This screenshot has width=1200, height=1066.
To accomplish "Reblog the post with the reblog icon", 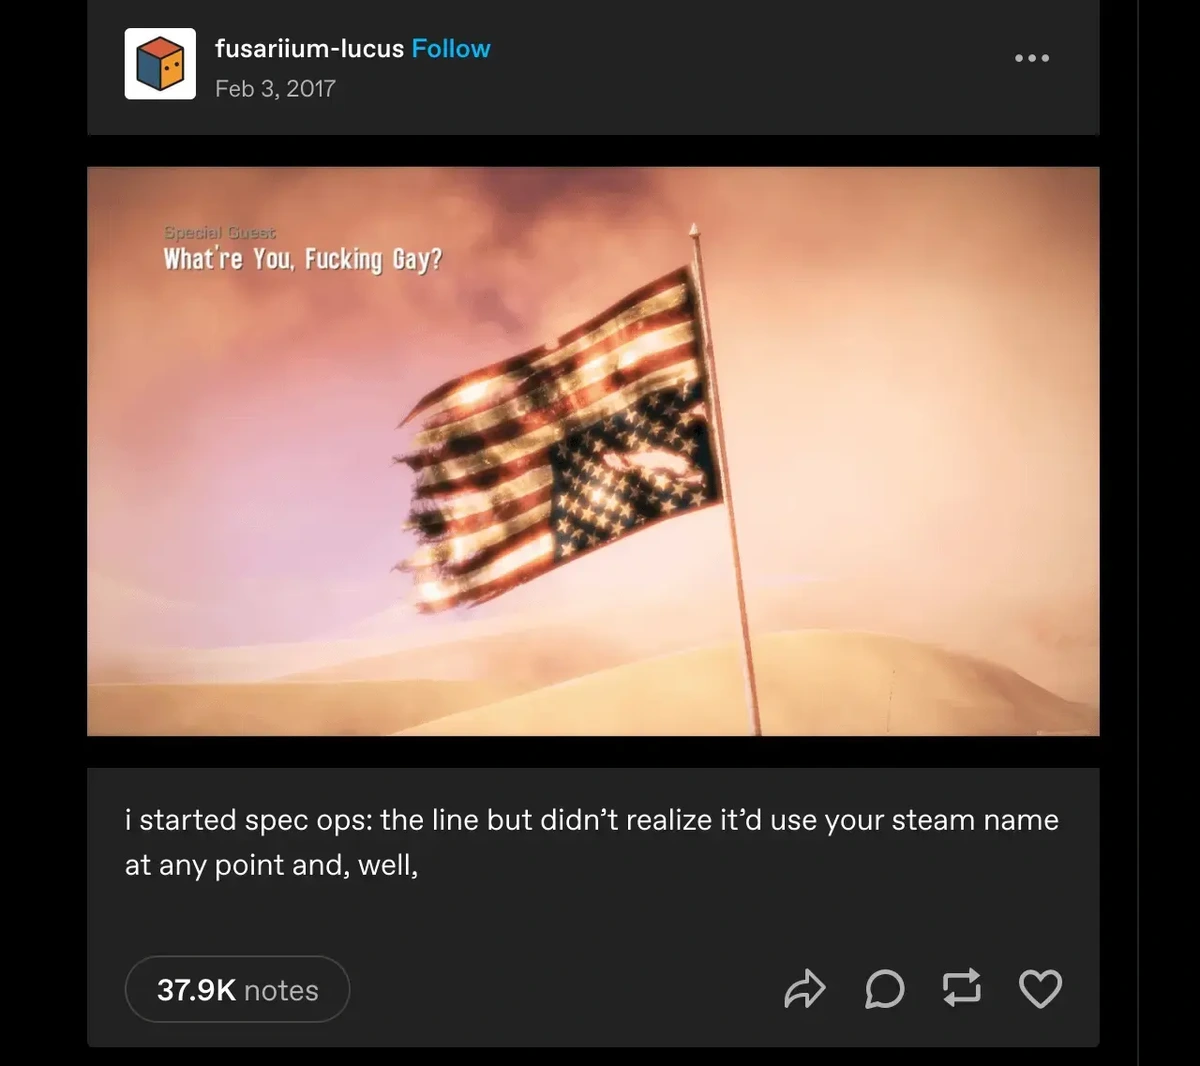I will click(962, 988).
